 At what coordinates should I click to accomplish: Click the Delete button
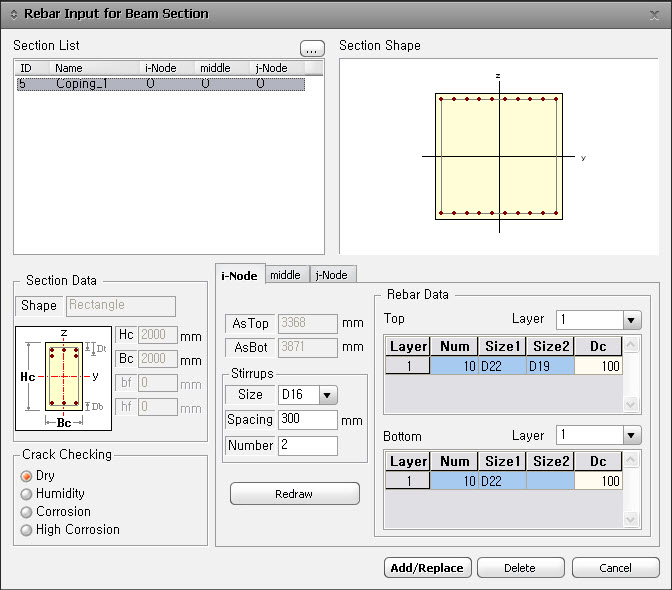[520, 568]
